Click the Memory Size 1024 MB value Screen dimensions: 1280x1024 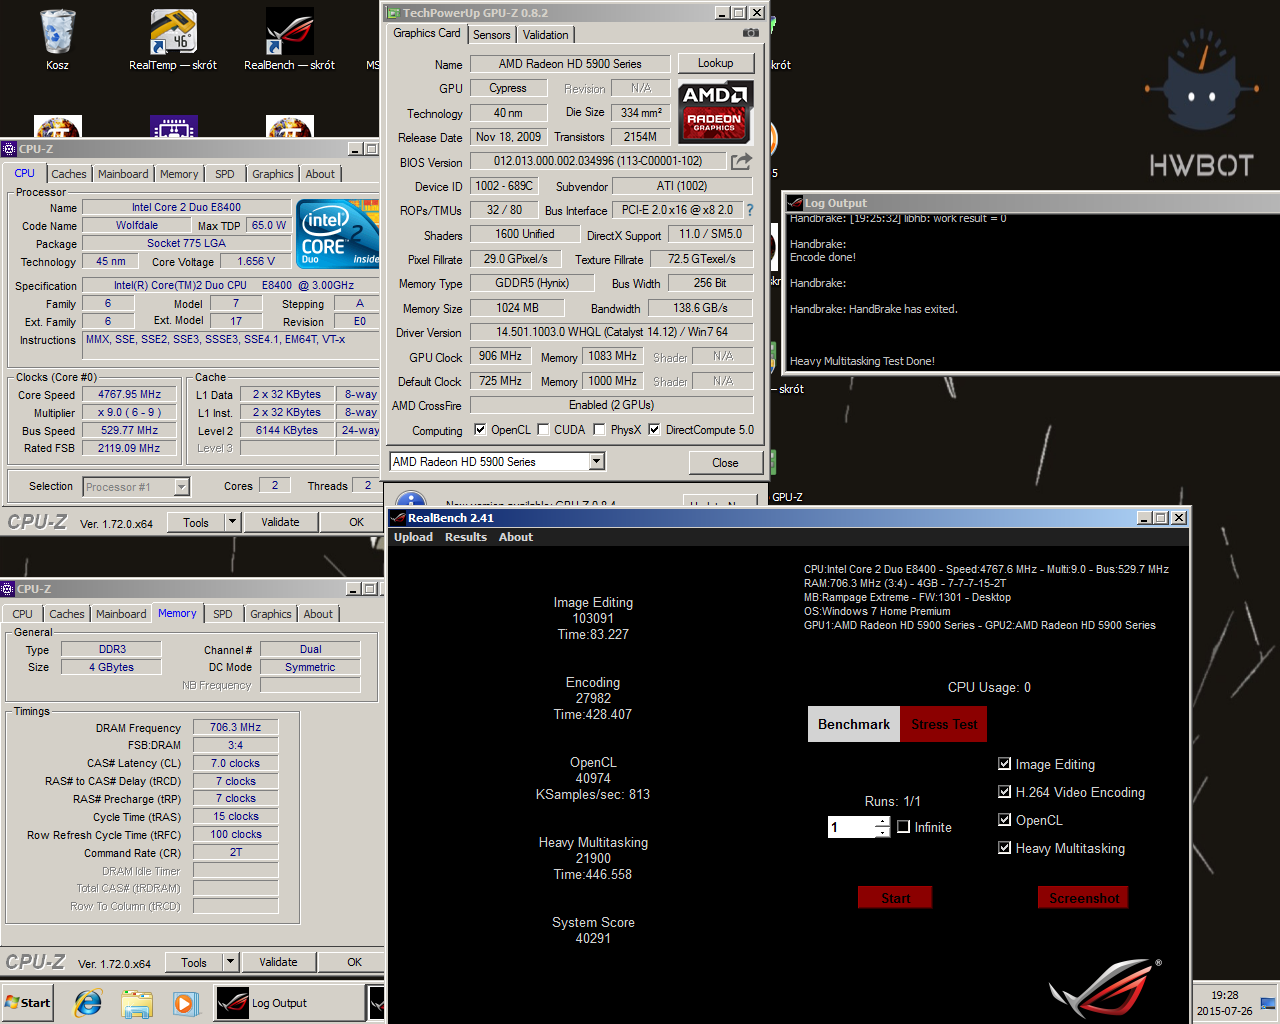click(517, 308)
